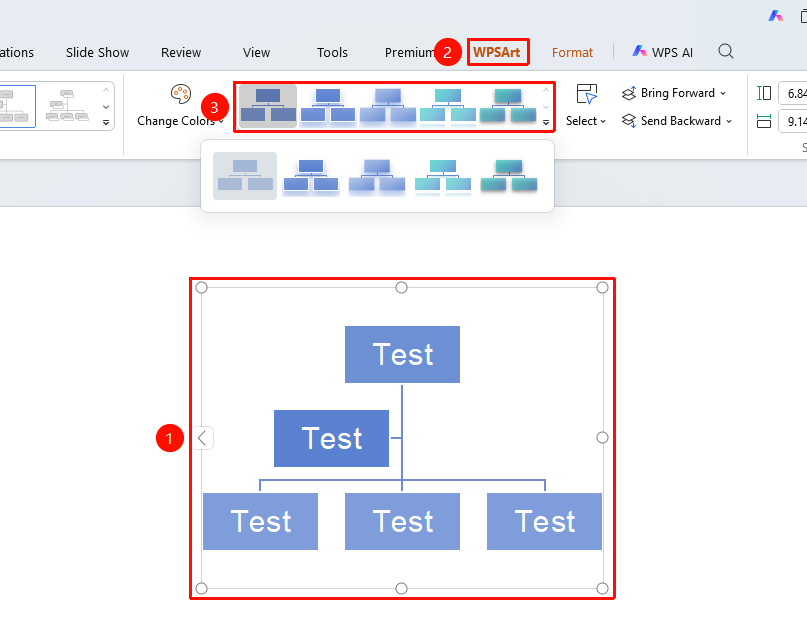Choose the second blue style in ribbon gallery
The width and height of the screenshot is (807, 621).
(328, 106)
